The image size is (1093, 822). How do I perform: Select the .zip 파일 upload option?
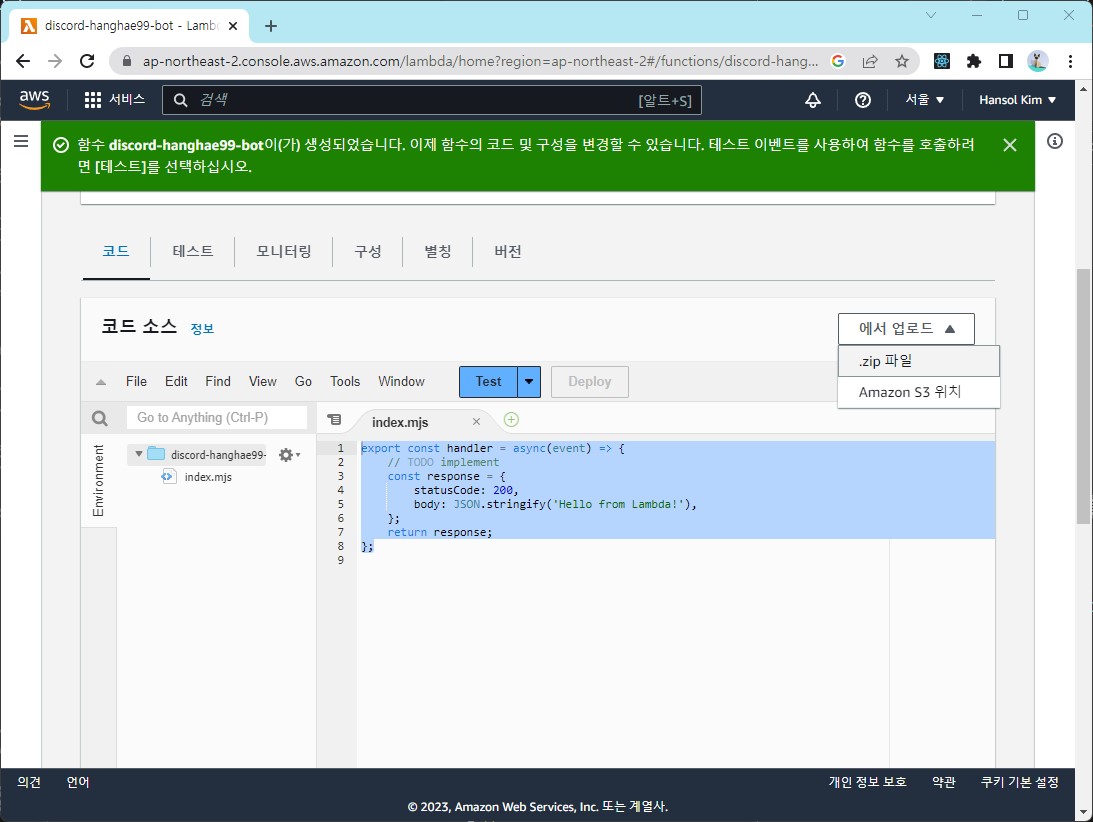click(x=919, y=361)
